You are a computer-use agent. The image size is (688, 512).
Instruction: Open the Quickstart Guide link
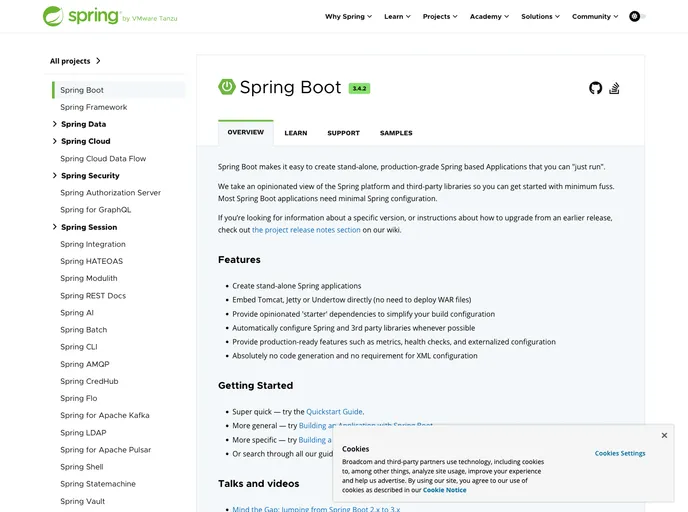tap(334, 412)
